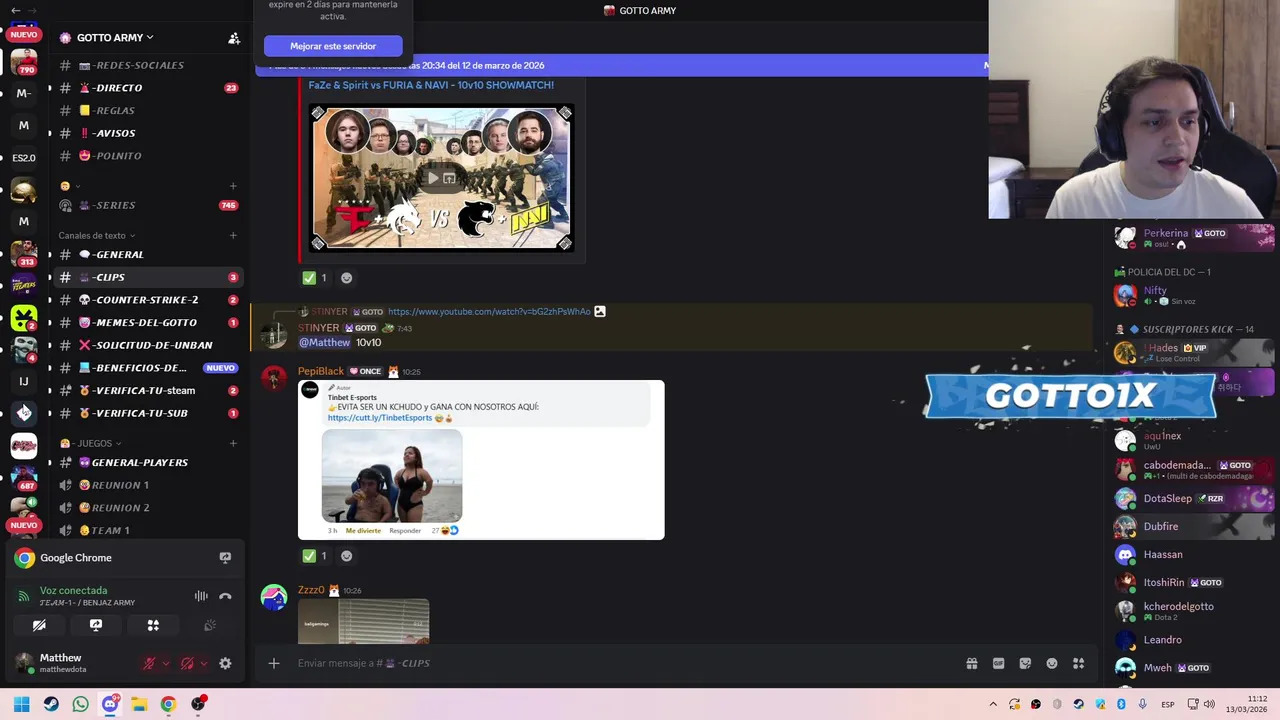Screen dimensions: 1280x720
Task: Click member DotaSleep in list
Action: 1194,498
